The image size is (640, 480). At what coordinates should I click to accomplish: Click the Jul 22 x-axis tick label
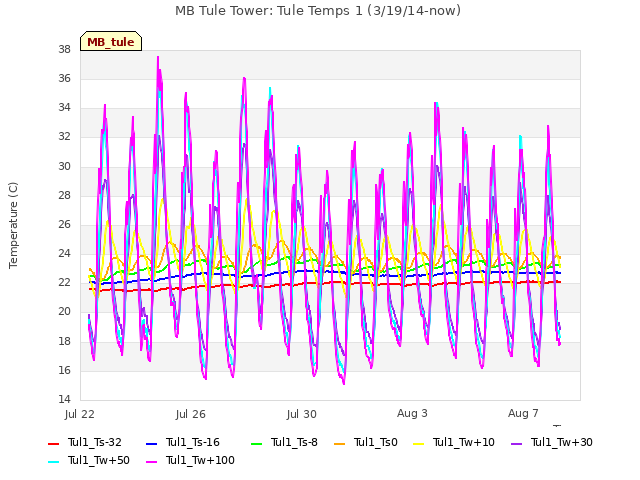click(x=80, y=414)
